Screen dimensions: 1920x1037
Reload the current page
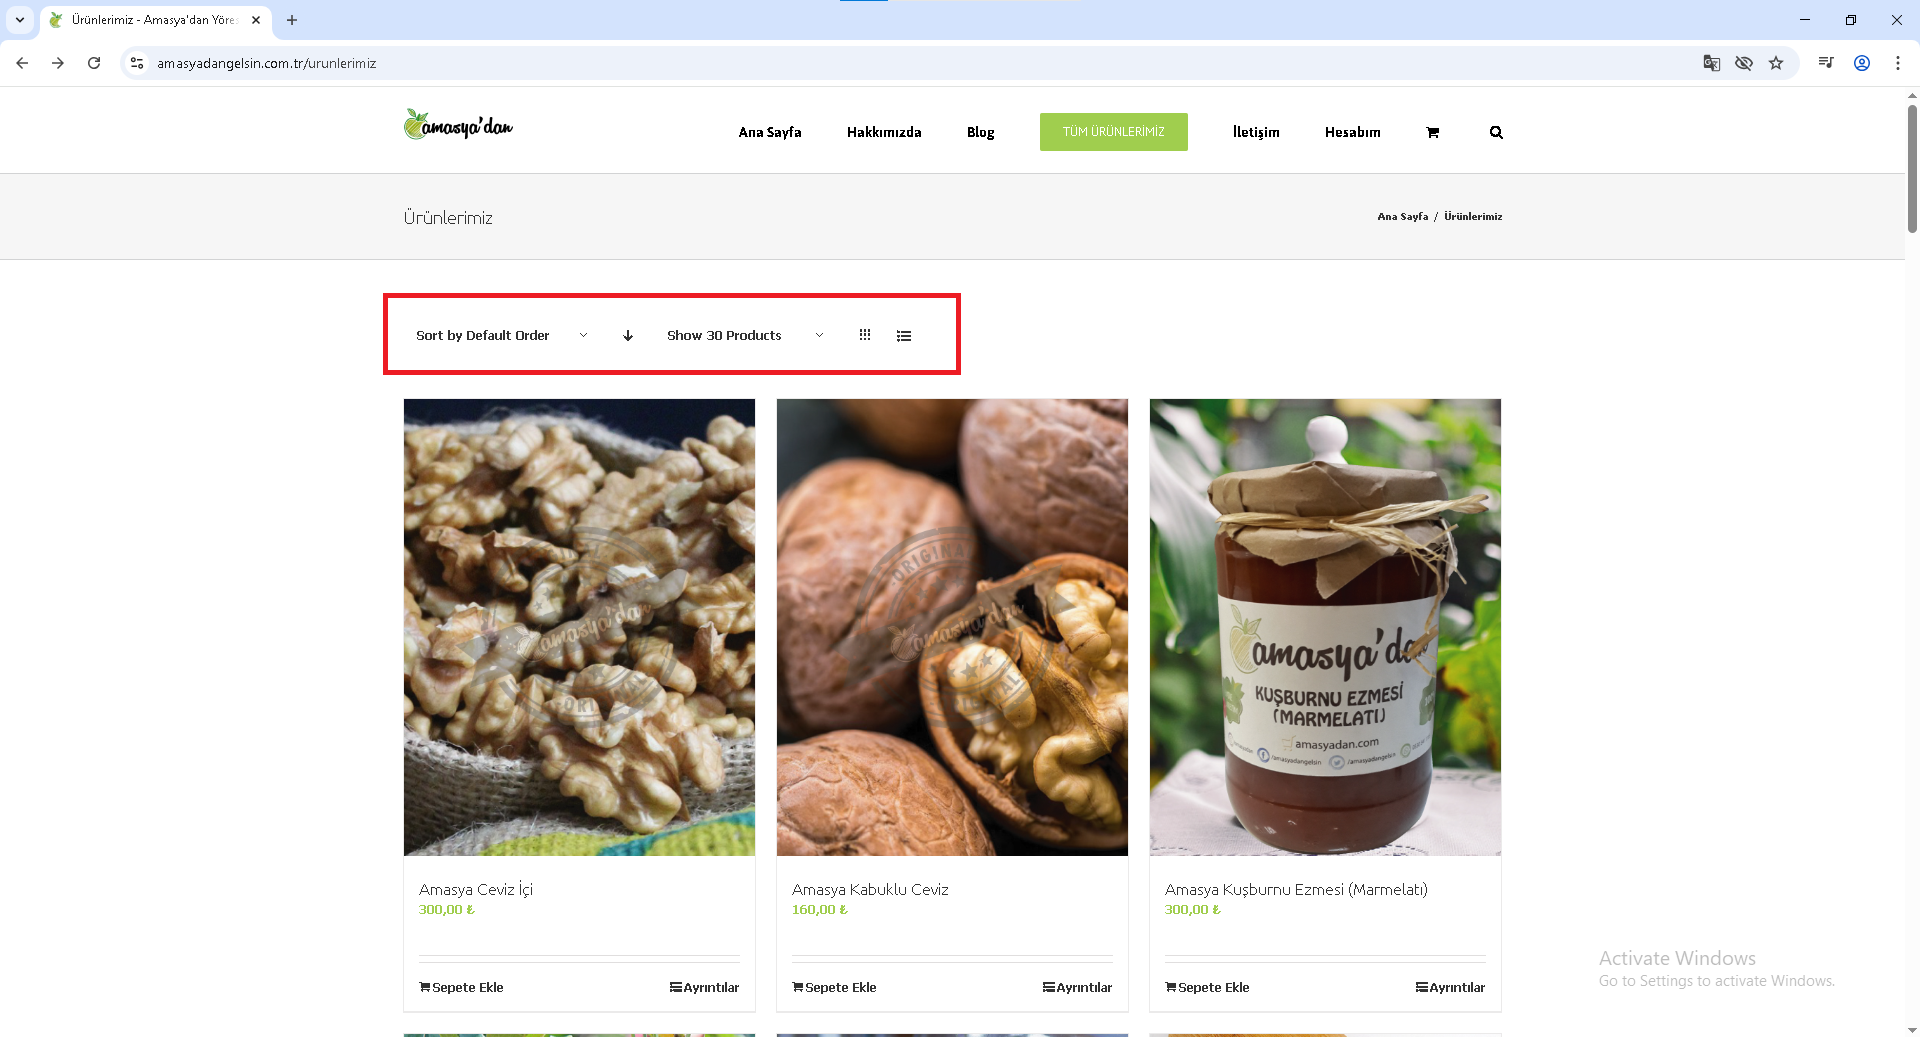(94, 63)
